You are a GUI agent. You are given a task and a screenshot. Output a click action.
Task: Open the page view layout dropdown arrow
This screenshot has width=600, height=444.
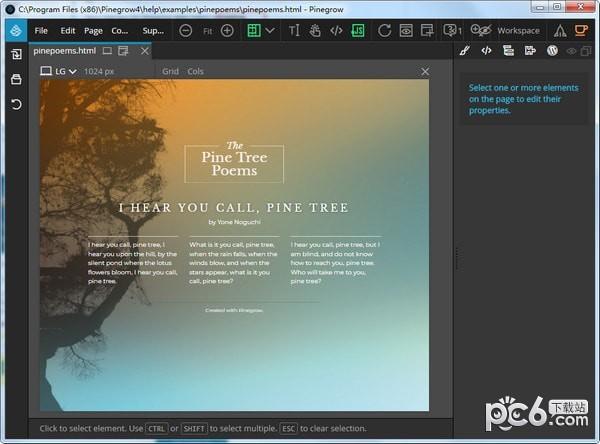pos(270,30)
